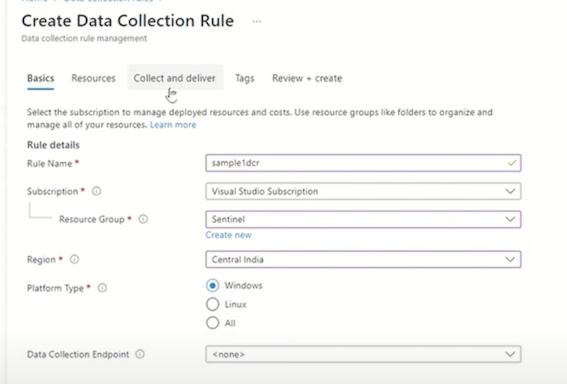567x384 pixels.
Task: Show the Platform Type info icon
Action: (x=102, y=288)
